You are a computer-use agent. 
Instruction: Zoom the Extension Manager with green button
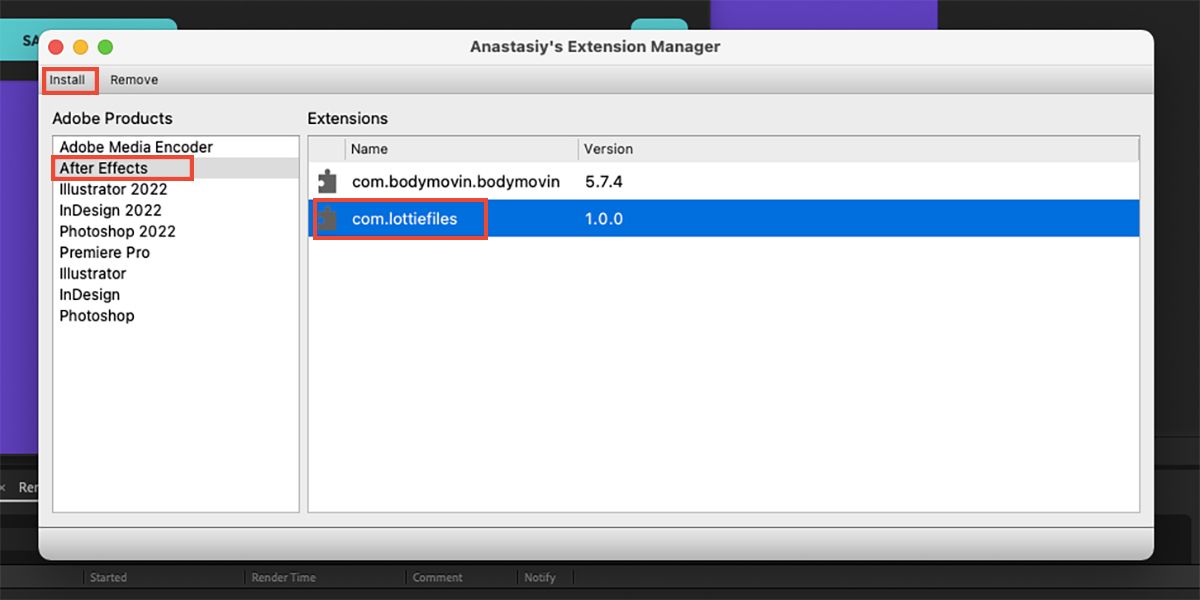point(105,47)
